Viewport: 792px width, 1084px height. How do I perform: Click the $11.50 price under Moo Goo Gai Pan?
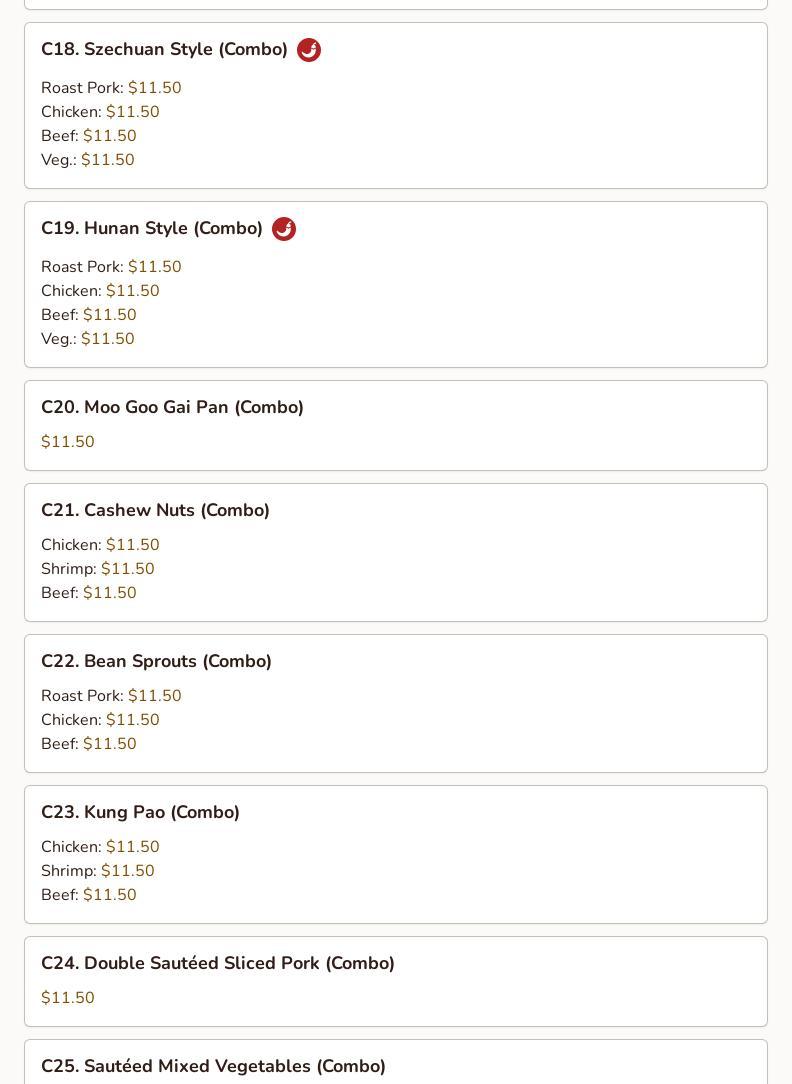click(68, 442)
